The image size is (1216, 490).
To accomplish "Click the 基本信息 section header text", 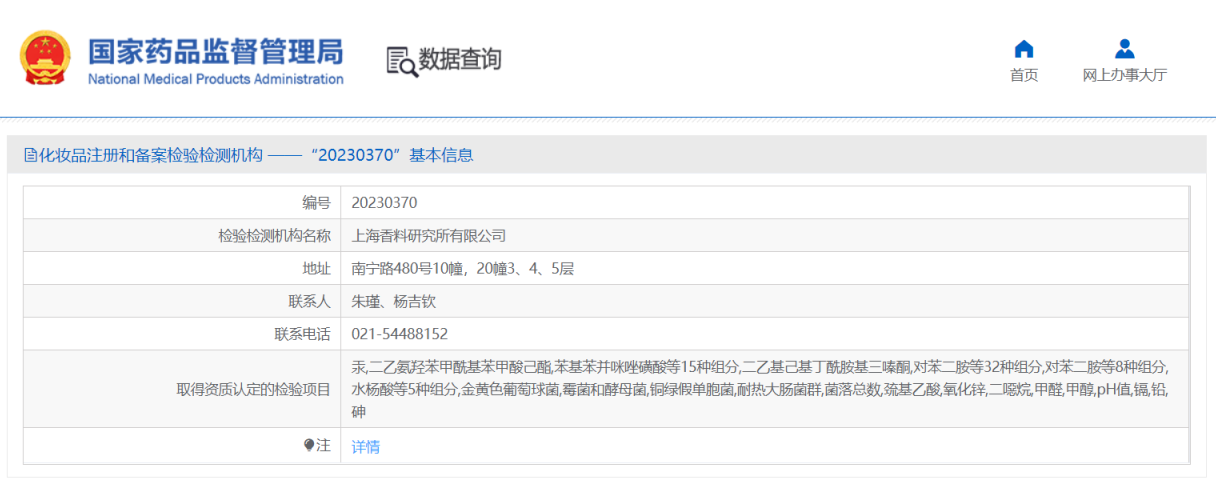I will click(441, 155).
